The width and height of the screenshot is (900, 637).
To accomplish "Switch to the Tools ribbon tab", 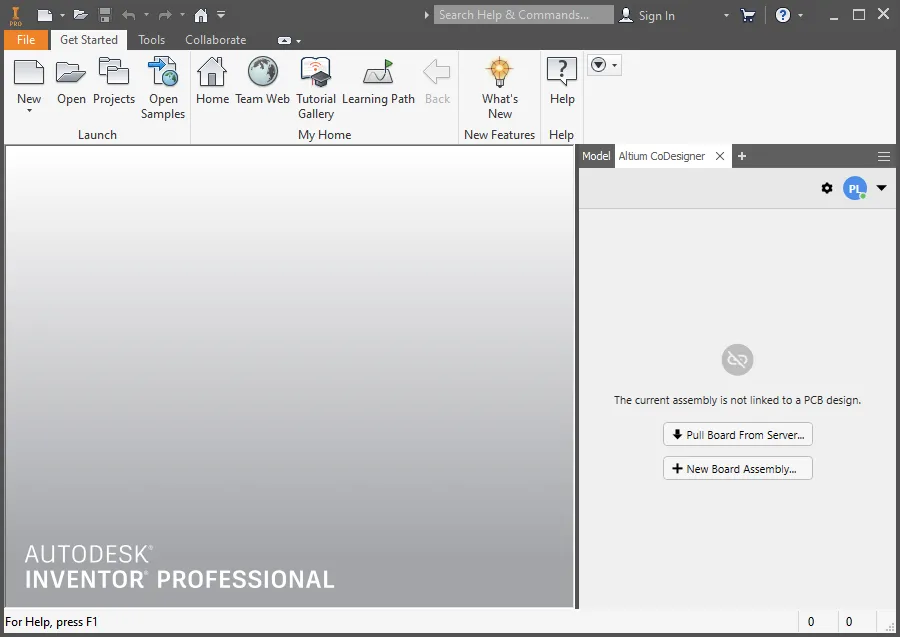I will point(152,40).
